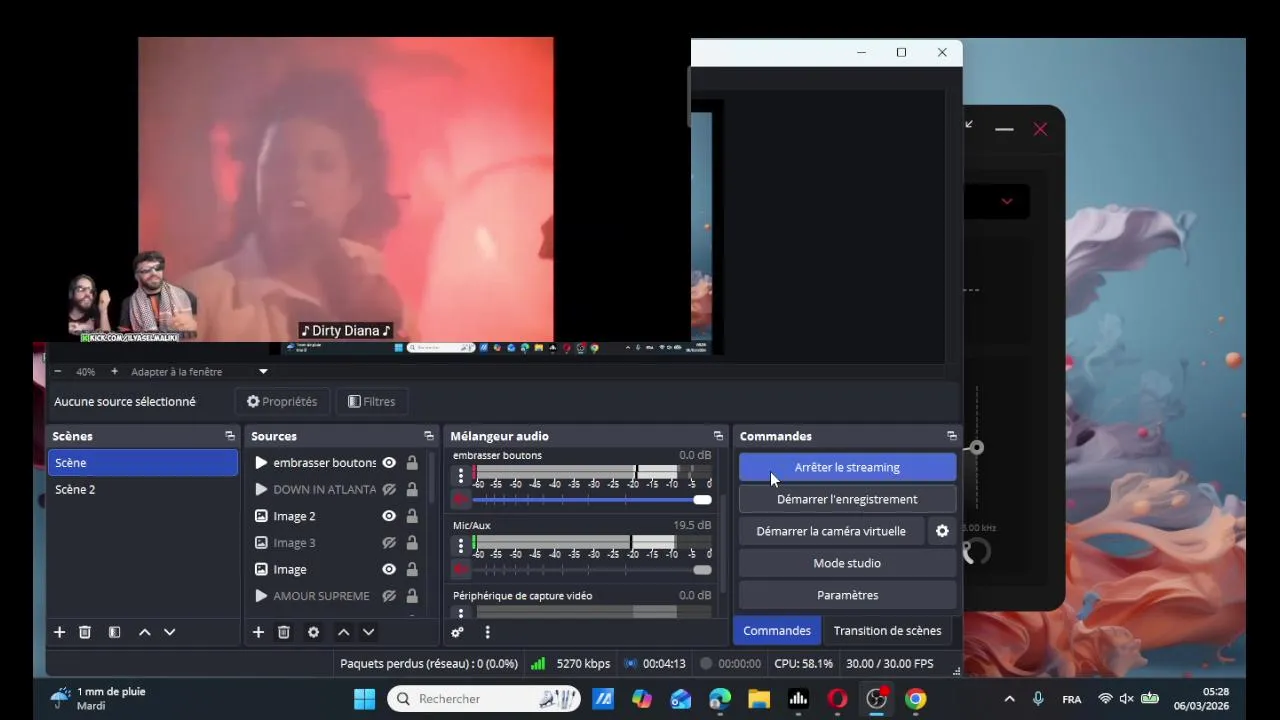Image resolution: width=1280 pixels, height=720 pixels.
Task: Open scene filters icon in Scènes panel
Action: (x=114, y=632)
